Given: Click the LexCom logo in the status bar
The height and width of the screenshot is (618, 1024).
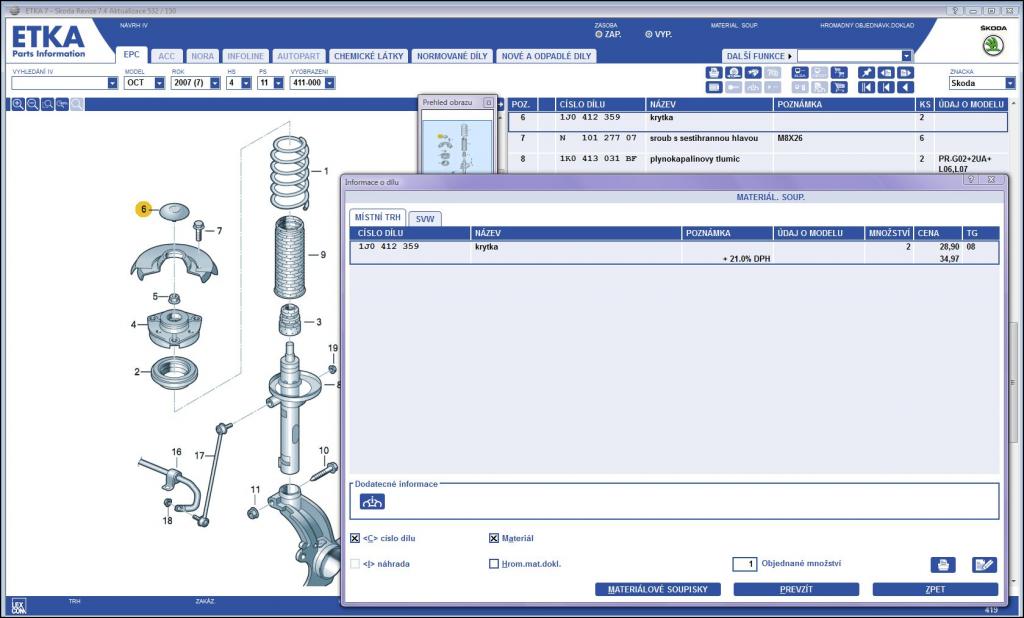Looking at the screenshot, I should [x=19, y=606].
